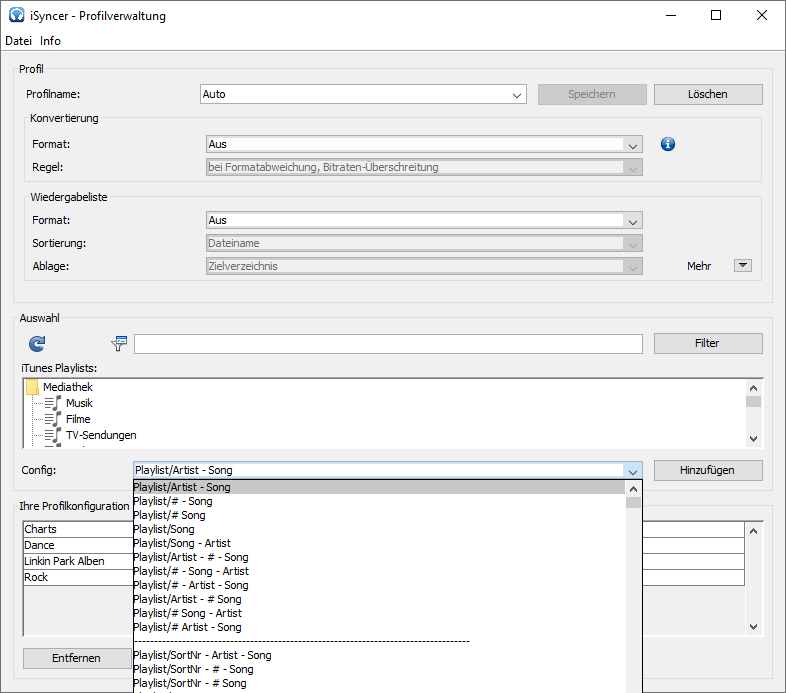Collapse the Config dropdown arrow
The image size is (786, 693).
point(633,471)
